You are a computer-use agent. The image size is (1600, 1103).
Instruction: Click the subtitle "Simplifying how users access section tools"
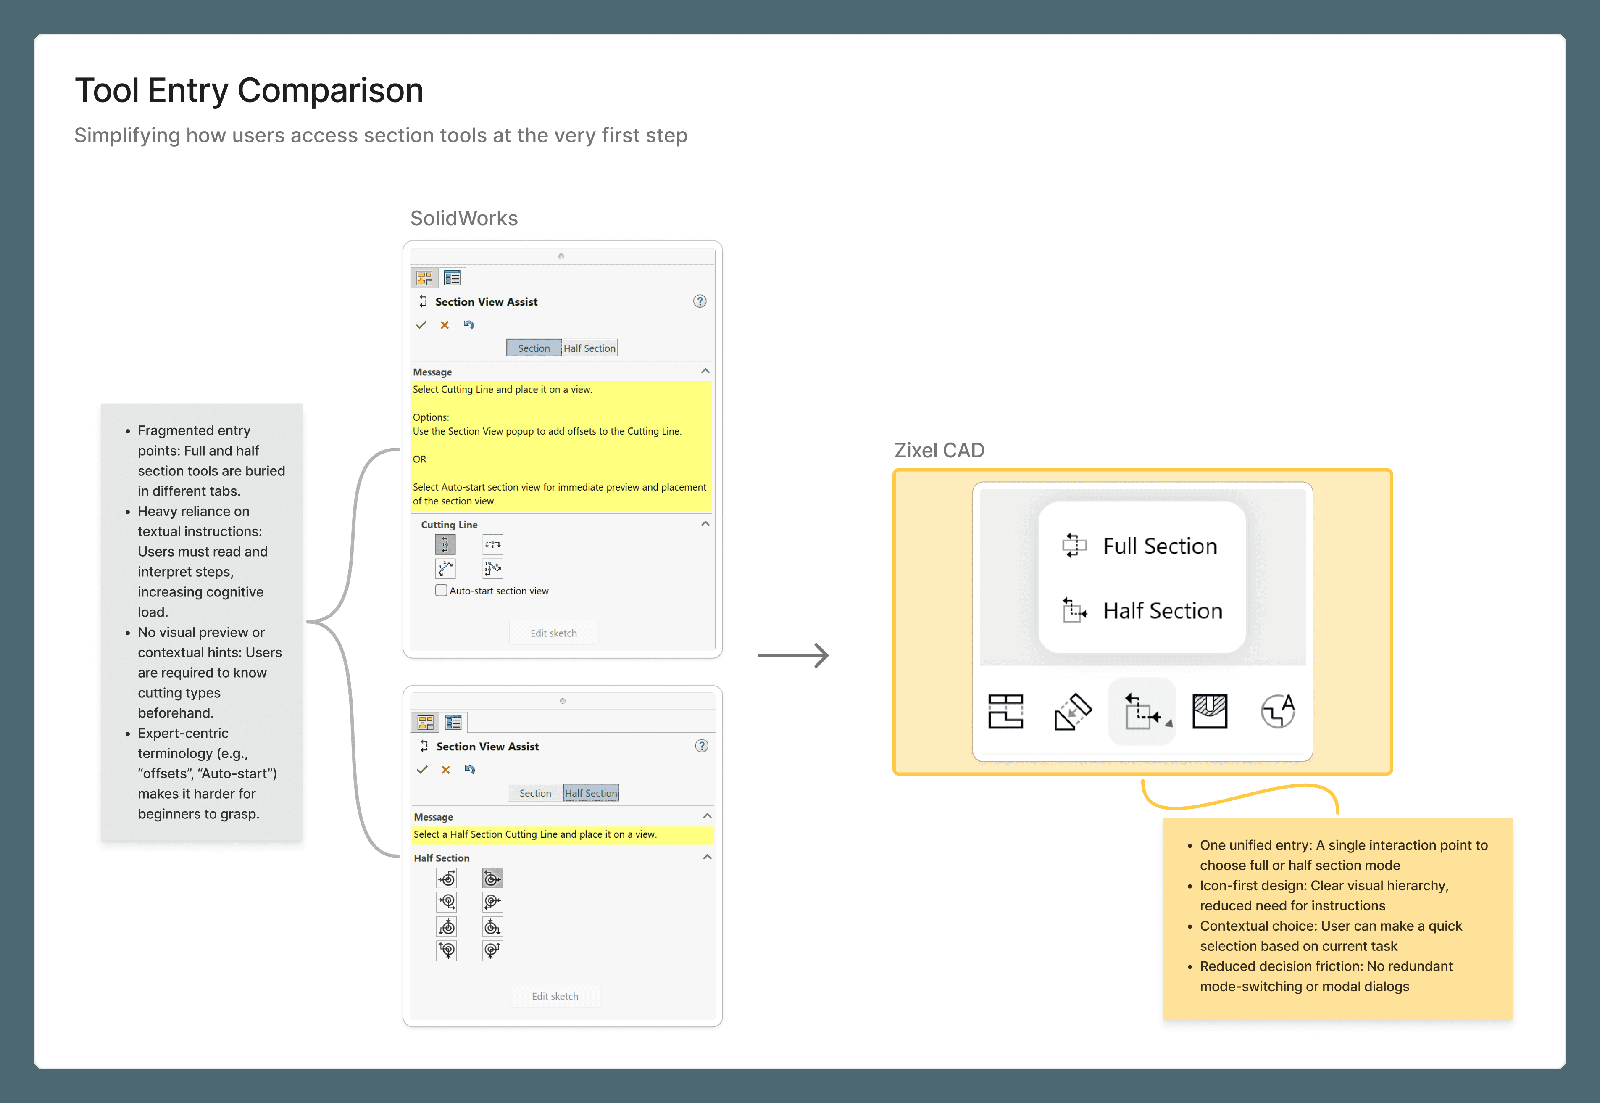pos(381,135)
